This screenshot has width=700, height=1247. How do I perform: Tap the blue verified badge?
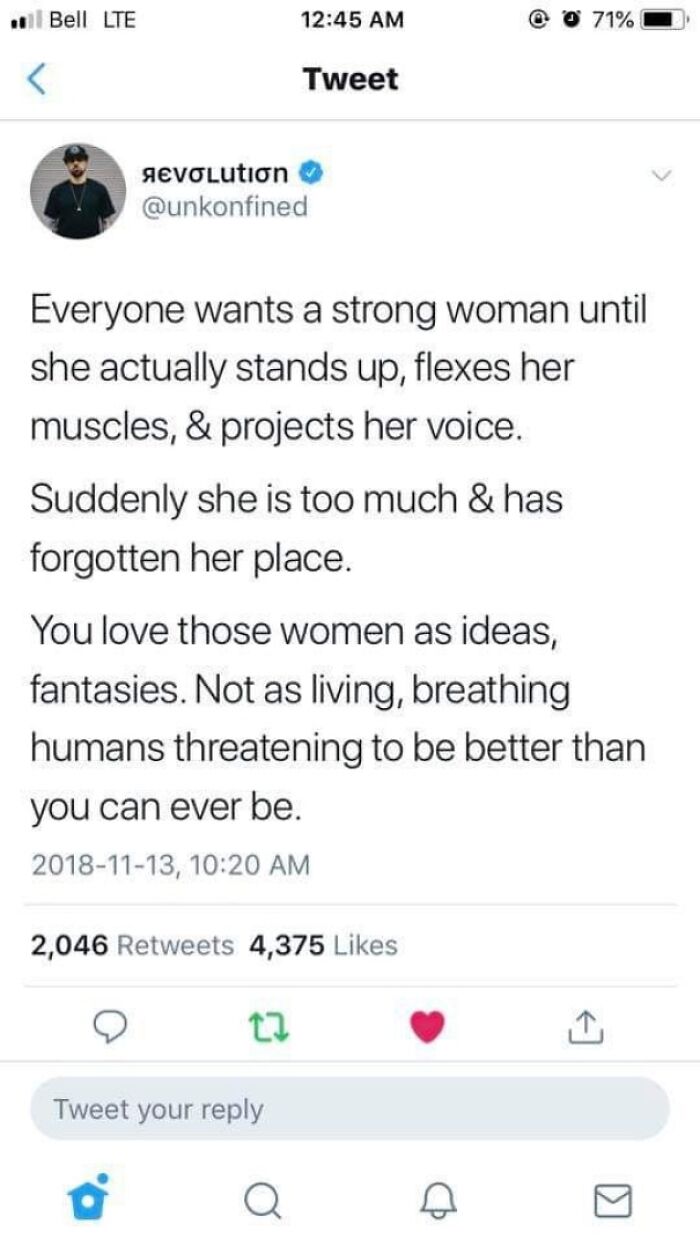[x=312, y=171]
